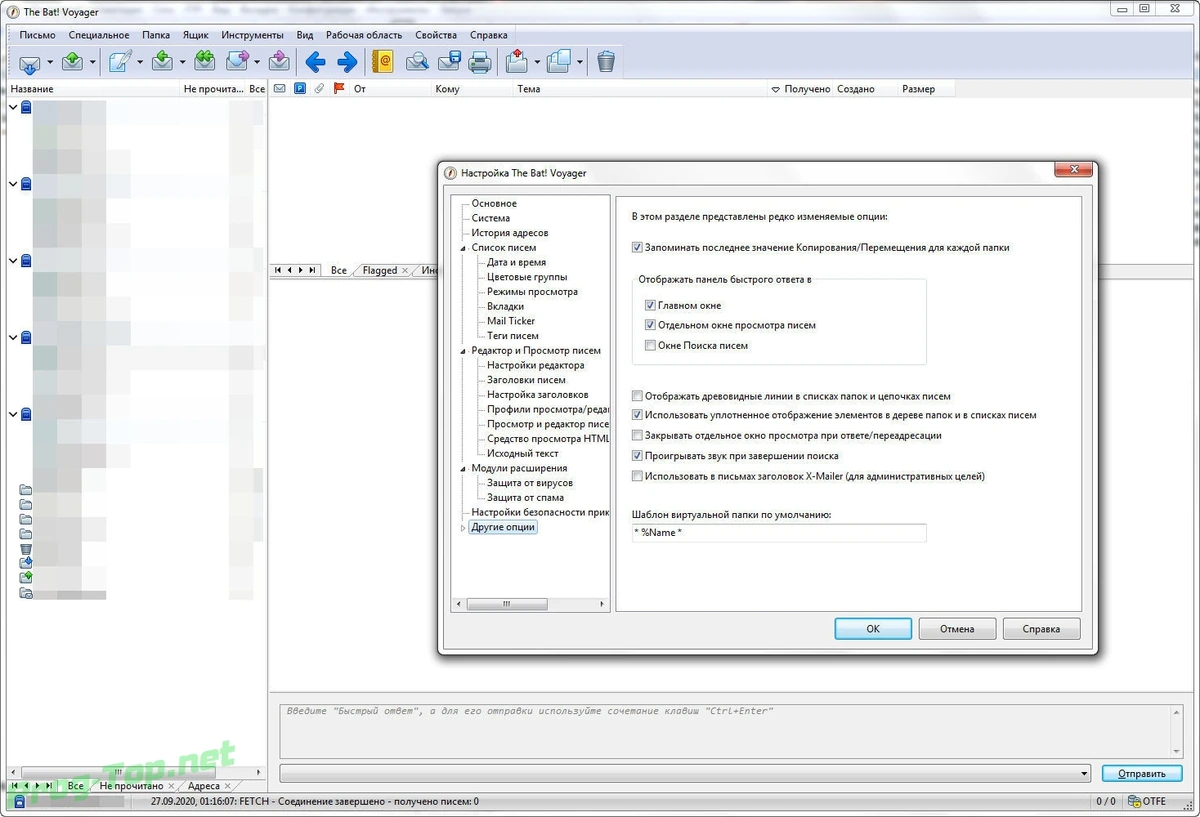The image size is (1200, 817).
Task: Select 'Защита от спама' in settings tree
Action: point(525,497)
